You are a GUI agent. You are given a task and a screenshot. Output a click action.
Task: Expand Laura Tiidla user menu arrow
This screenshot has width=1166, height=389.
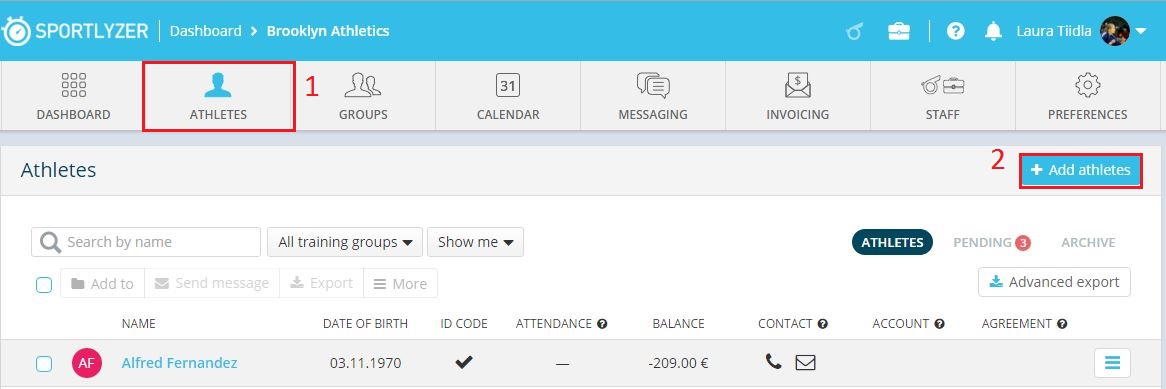(x=1141, y=31)
